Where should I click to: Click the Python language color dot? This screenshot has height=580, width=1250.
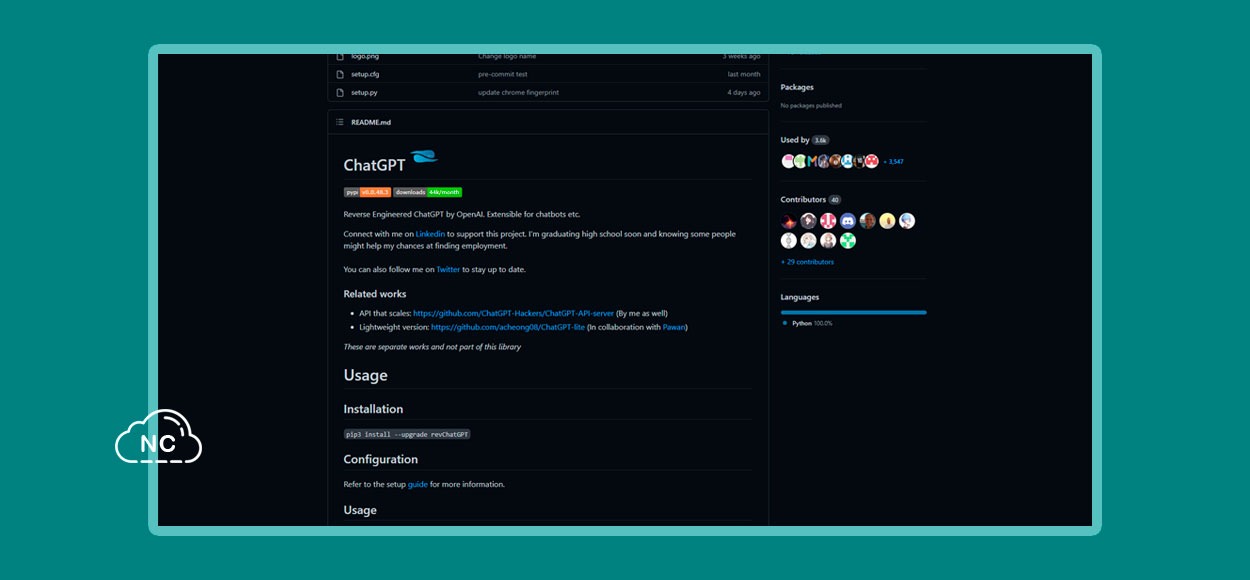point(785,323)
